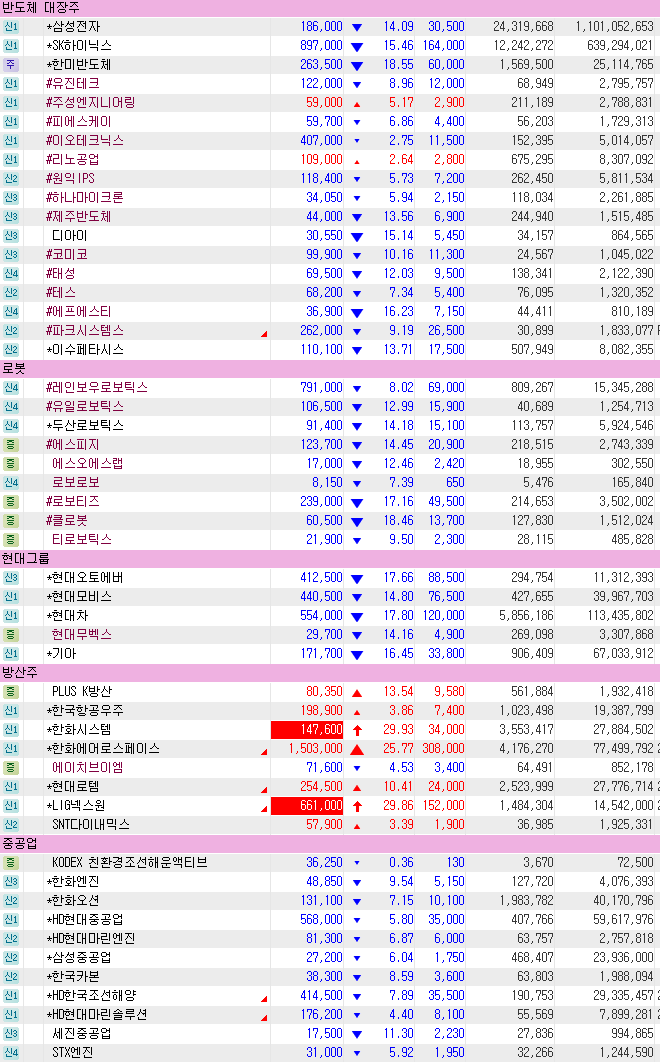Click the red up triangle in 주성엔지니어링 row
Screen dimensions: 660x1062
[x=357, y=104]
